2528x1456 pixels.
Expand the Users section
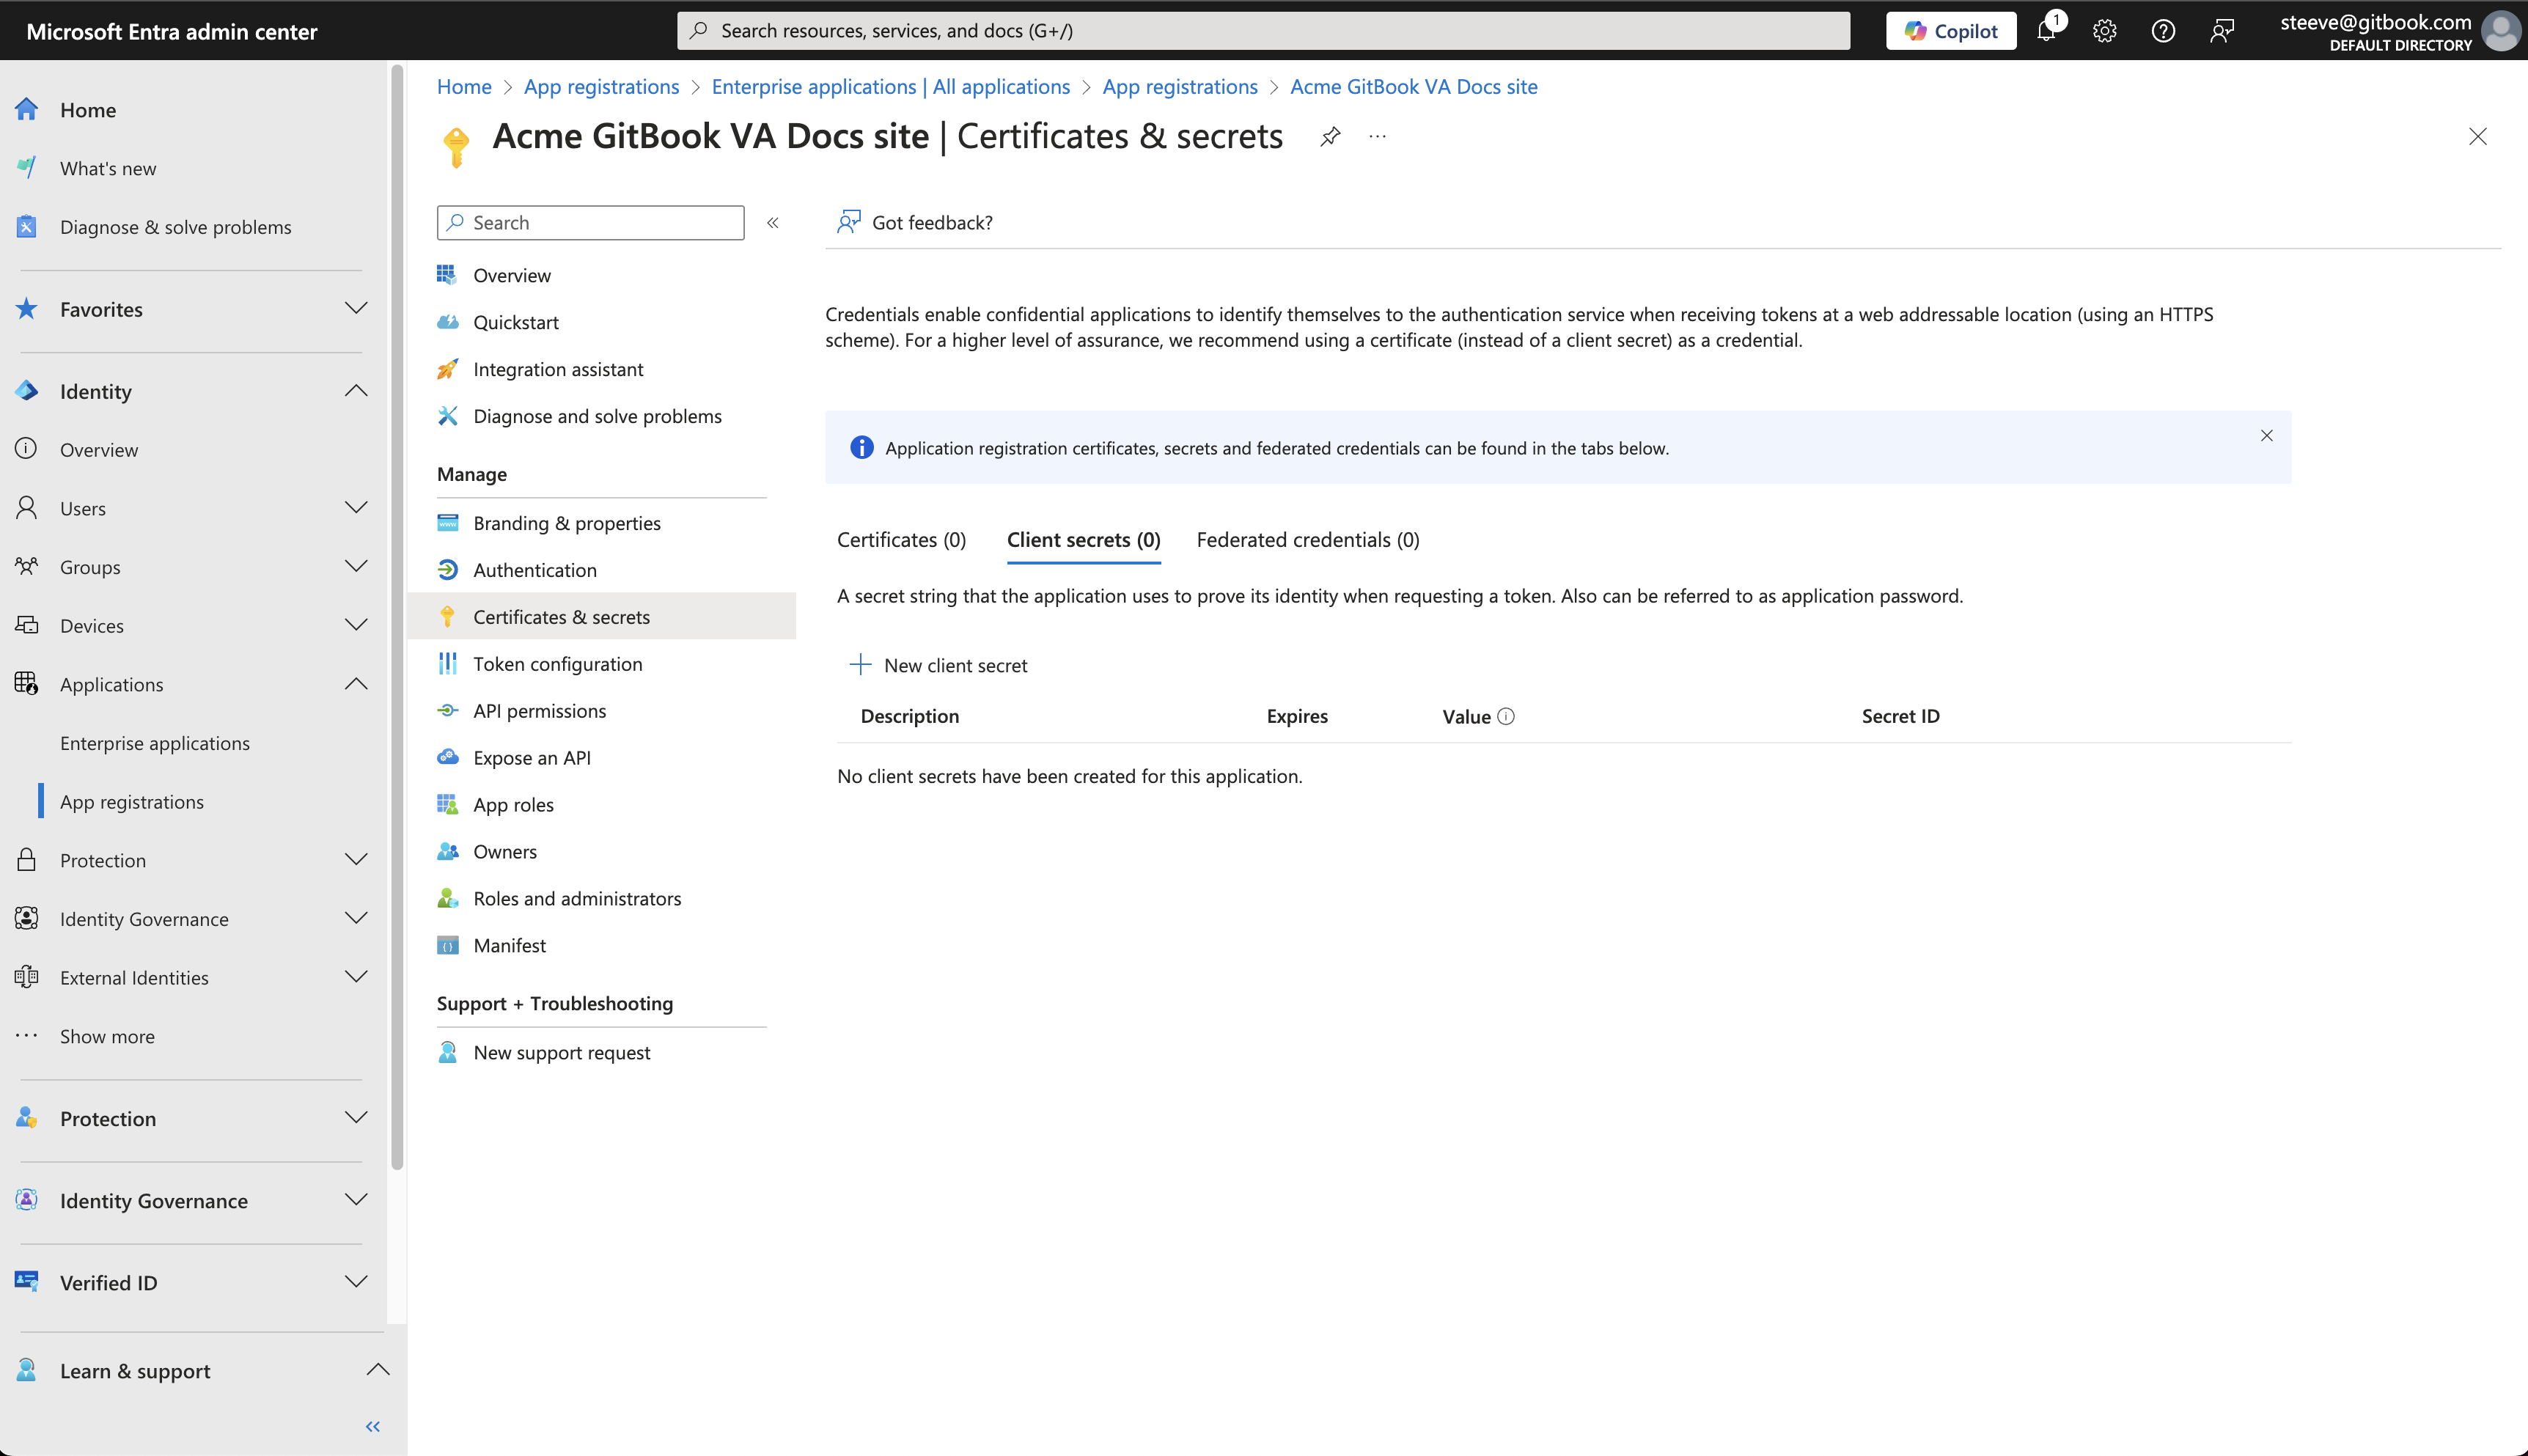[356, 508]
